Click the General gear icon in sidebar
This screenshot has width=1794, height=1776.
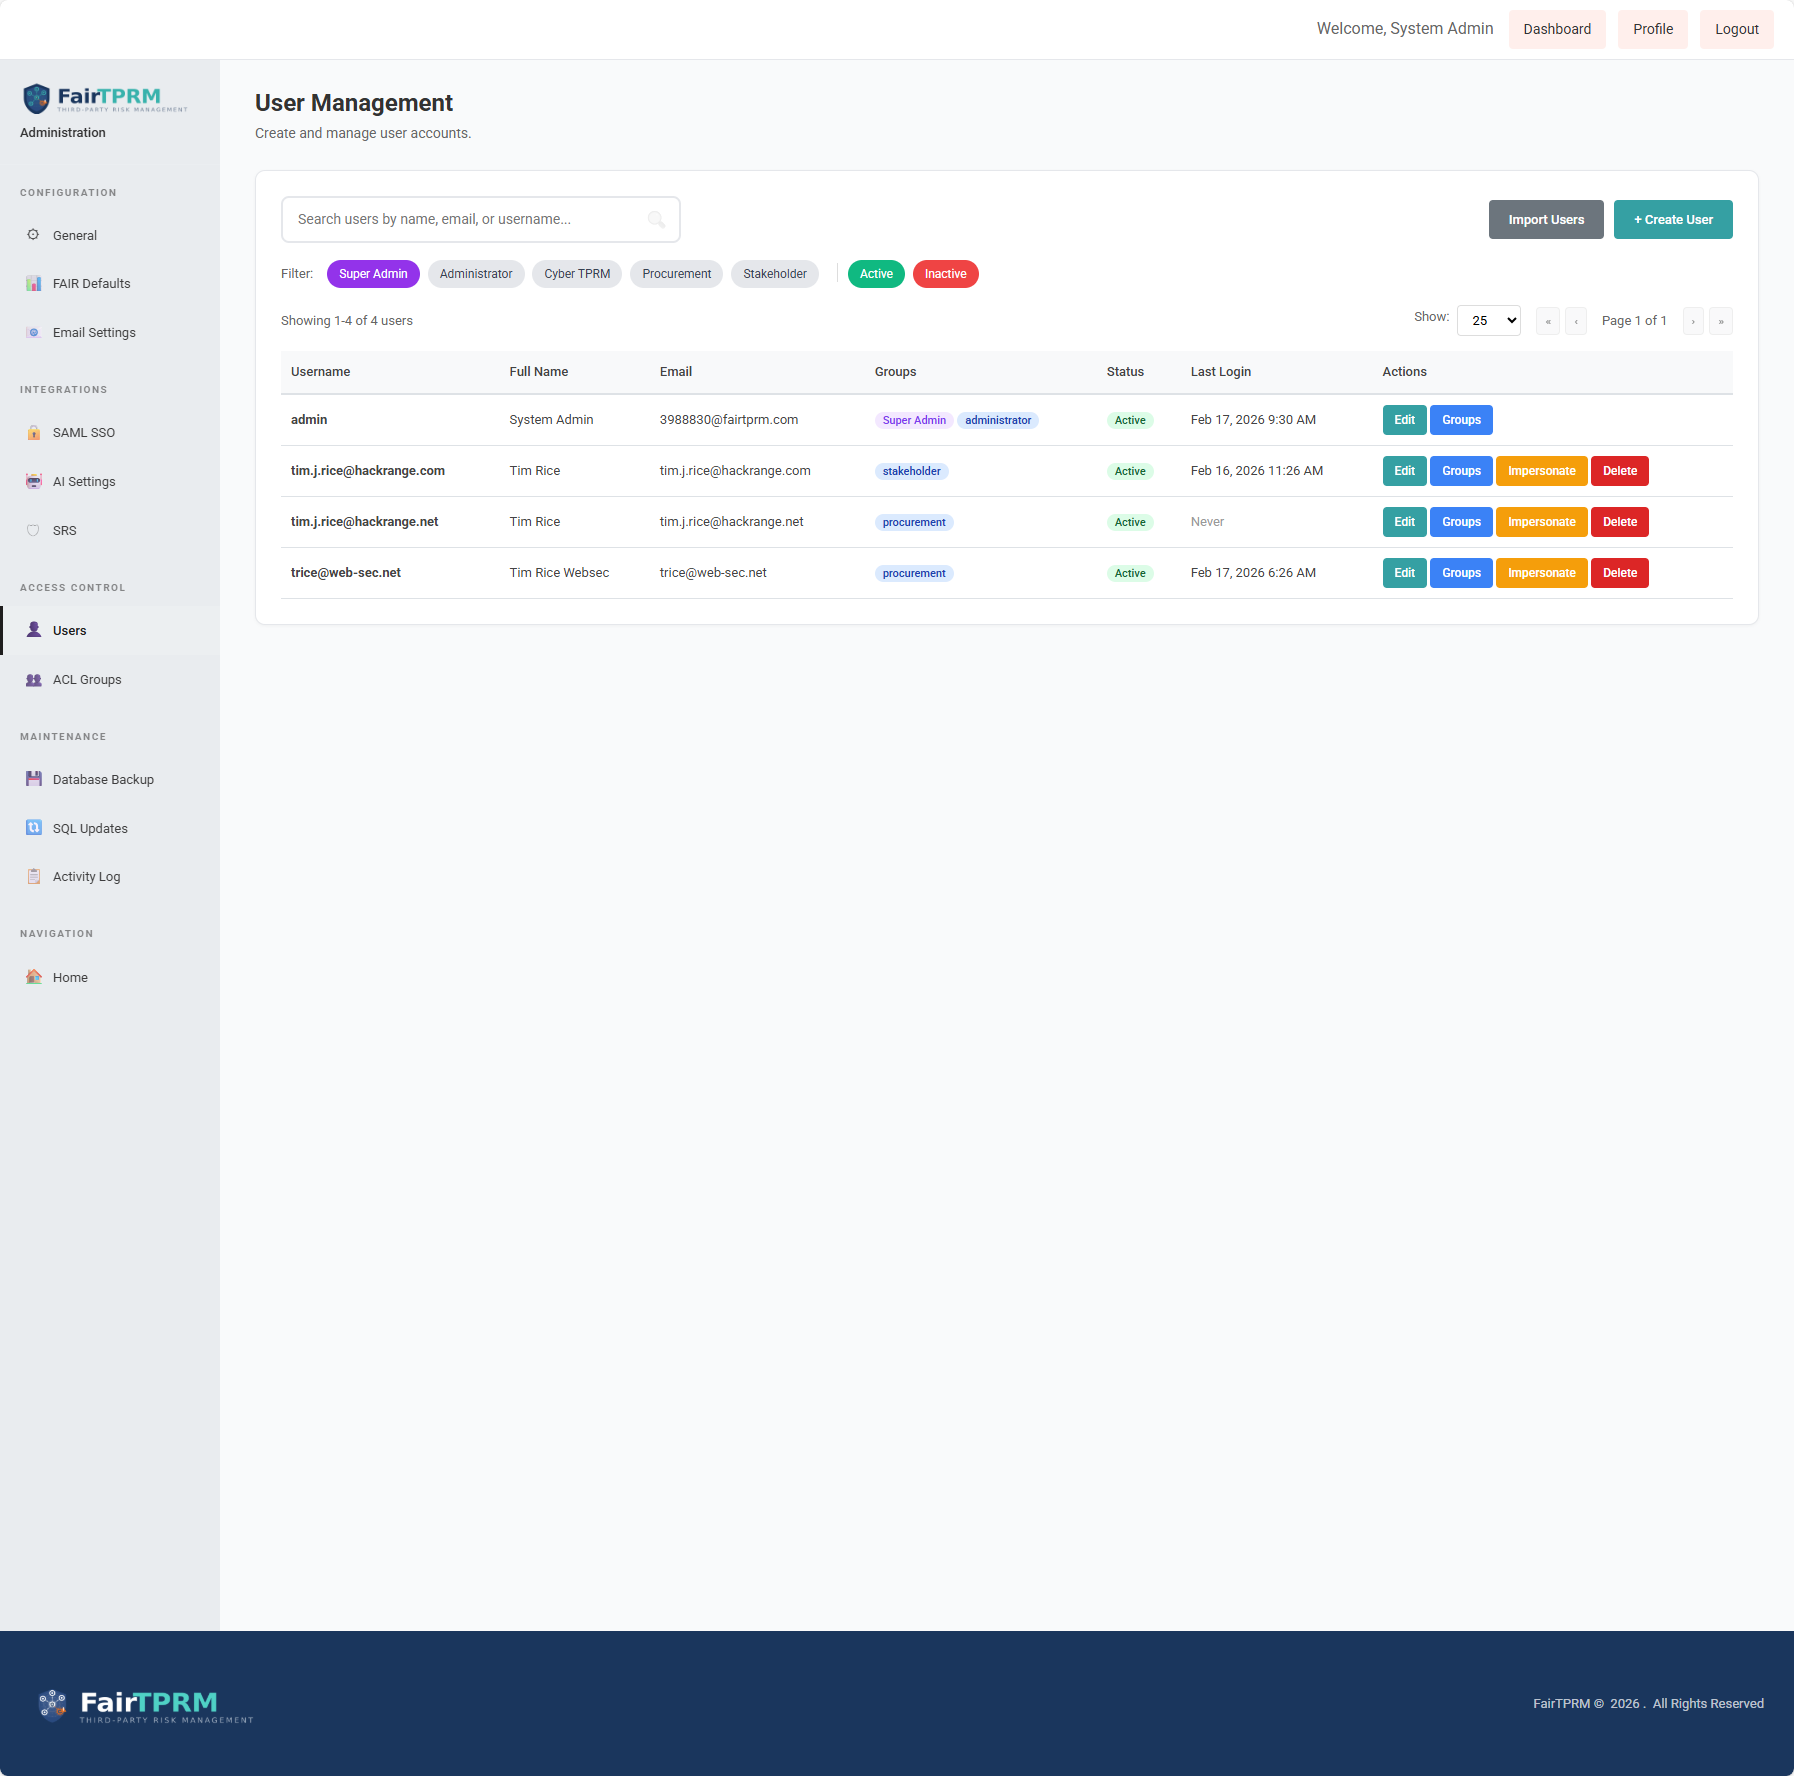33,235
